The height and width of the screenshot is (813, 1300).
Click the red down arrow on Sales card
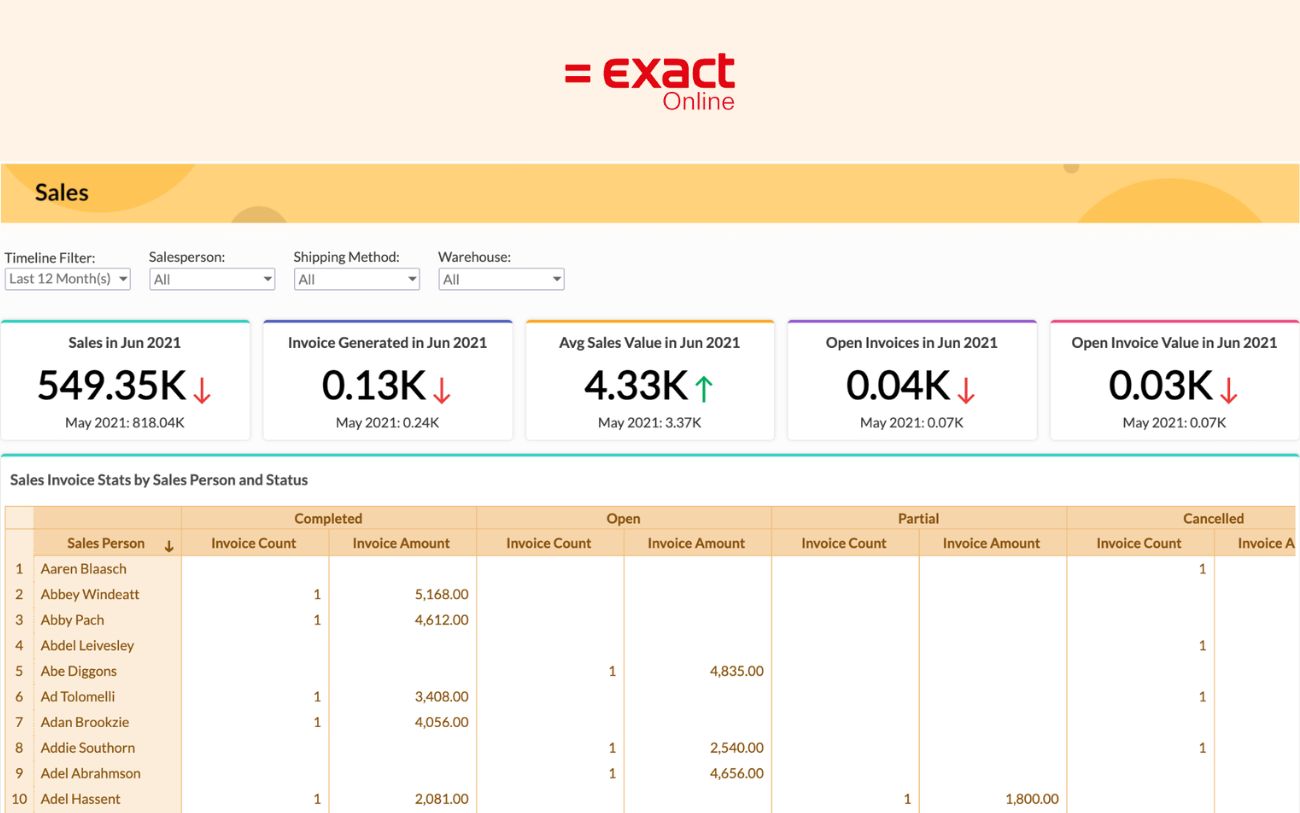click(x=202, y=389)
